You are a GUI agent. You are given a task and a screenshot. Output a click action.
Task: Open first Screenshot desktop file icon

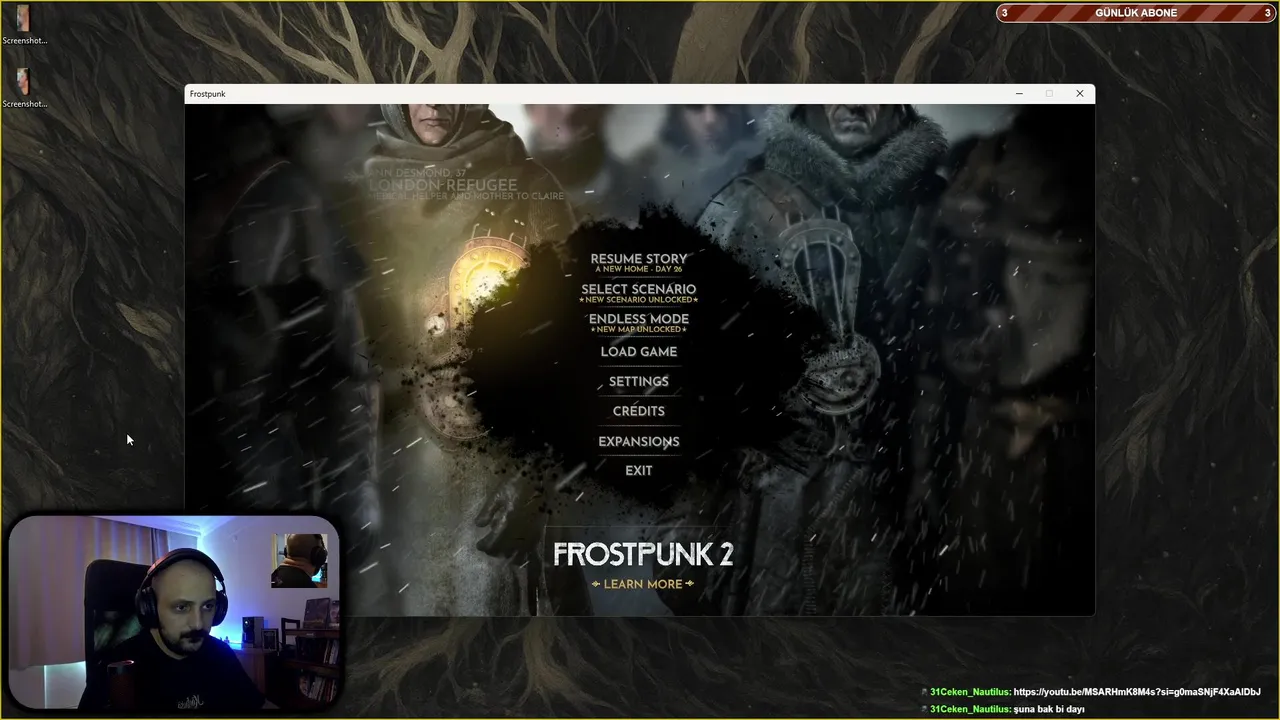coord(23,25)
